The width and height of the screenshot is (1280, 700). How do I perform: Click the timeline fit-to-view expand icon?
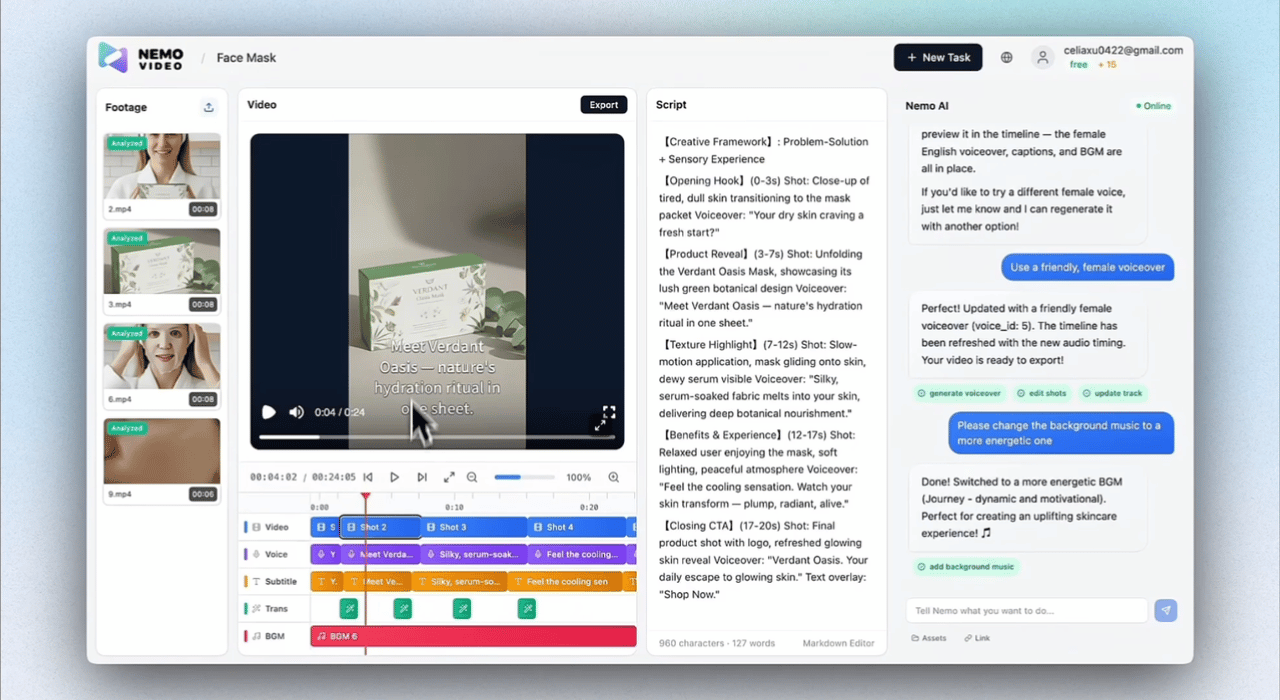449,478
